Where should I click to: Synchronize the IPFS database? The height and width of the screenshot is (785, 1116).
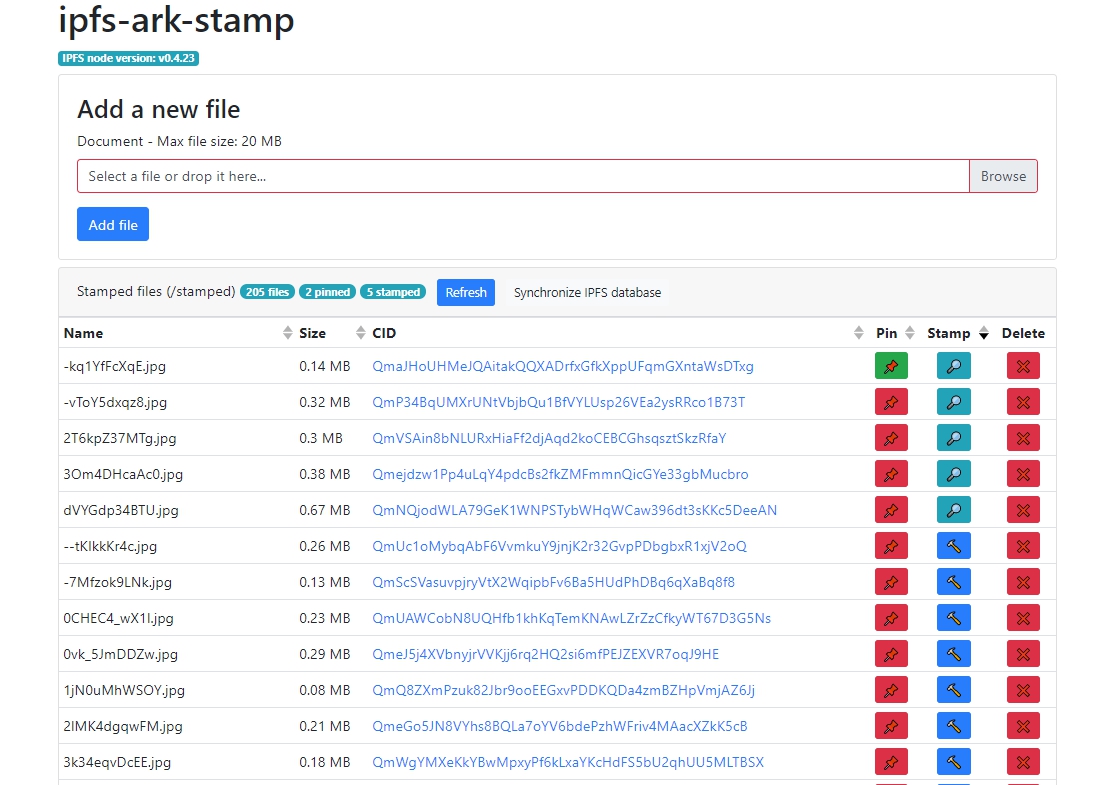587,292
